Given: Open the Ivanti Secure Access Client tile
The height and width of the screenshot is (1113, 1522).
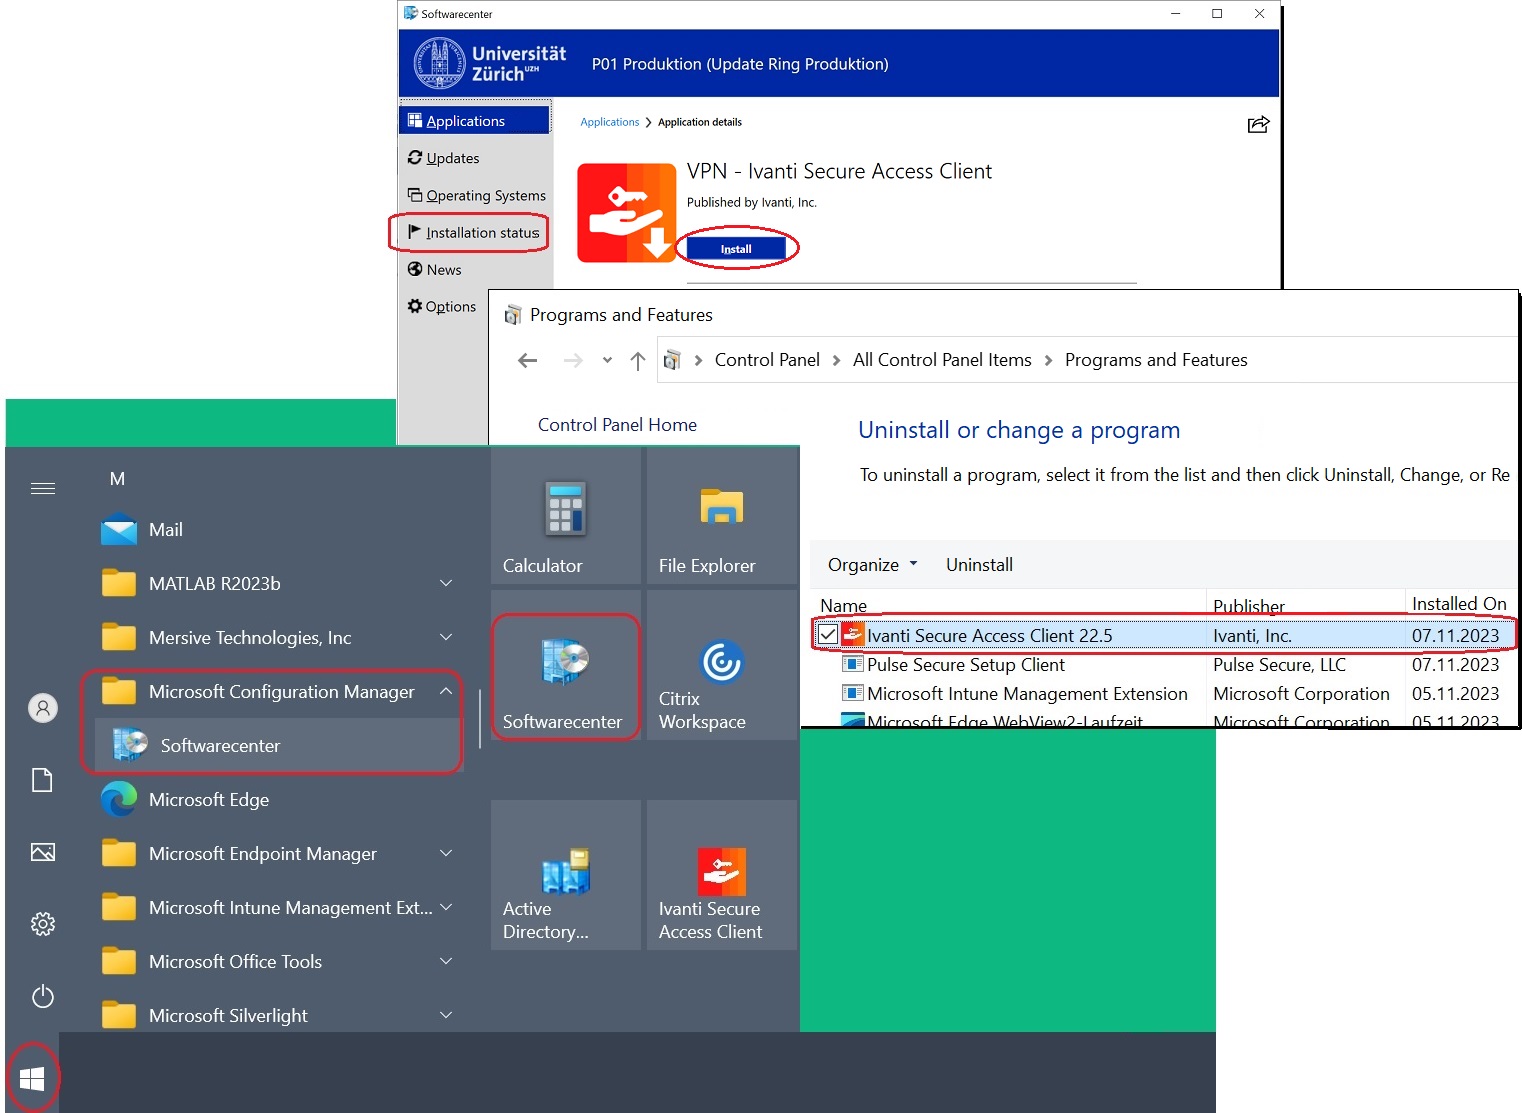Looking at the screenshot, I should [721, 875].
